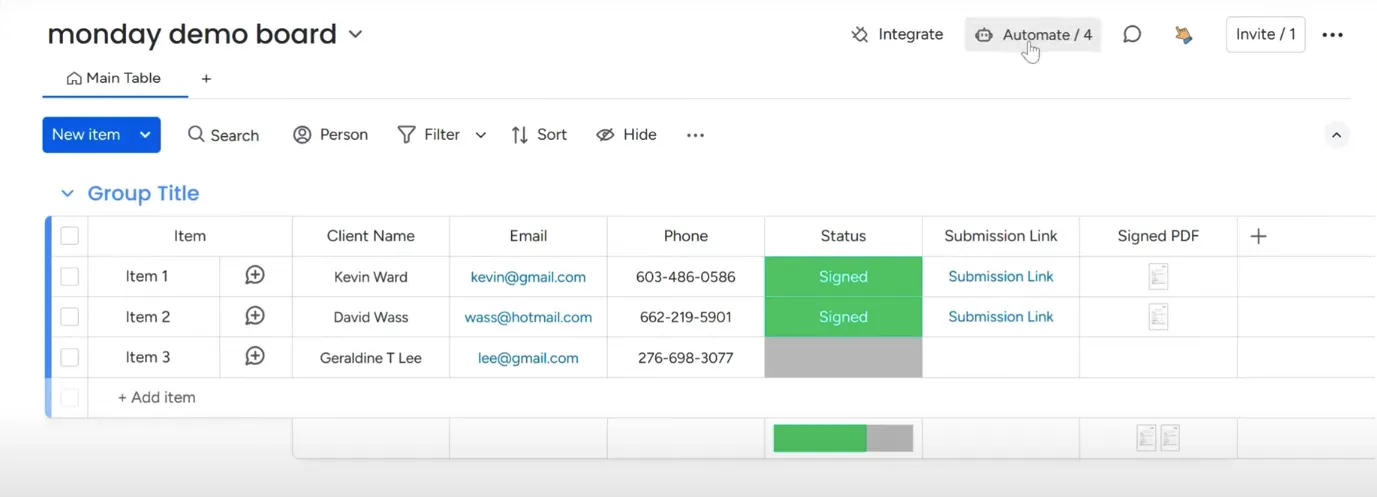
Task: Expand the monday demo board title dropdown
Action: 355,35
